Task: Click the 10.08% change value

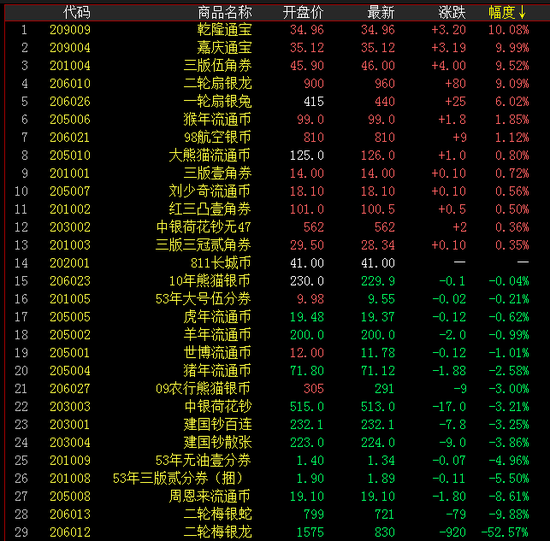Action: coord(509,30)
